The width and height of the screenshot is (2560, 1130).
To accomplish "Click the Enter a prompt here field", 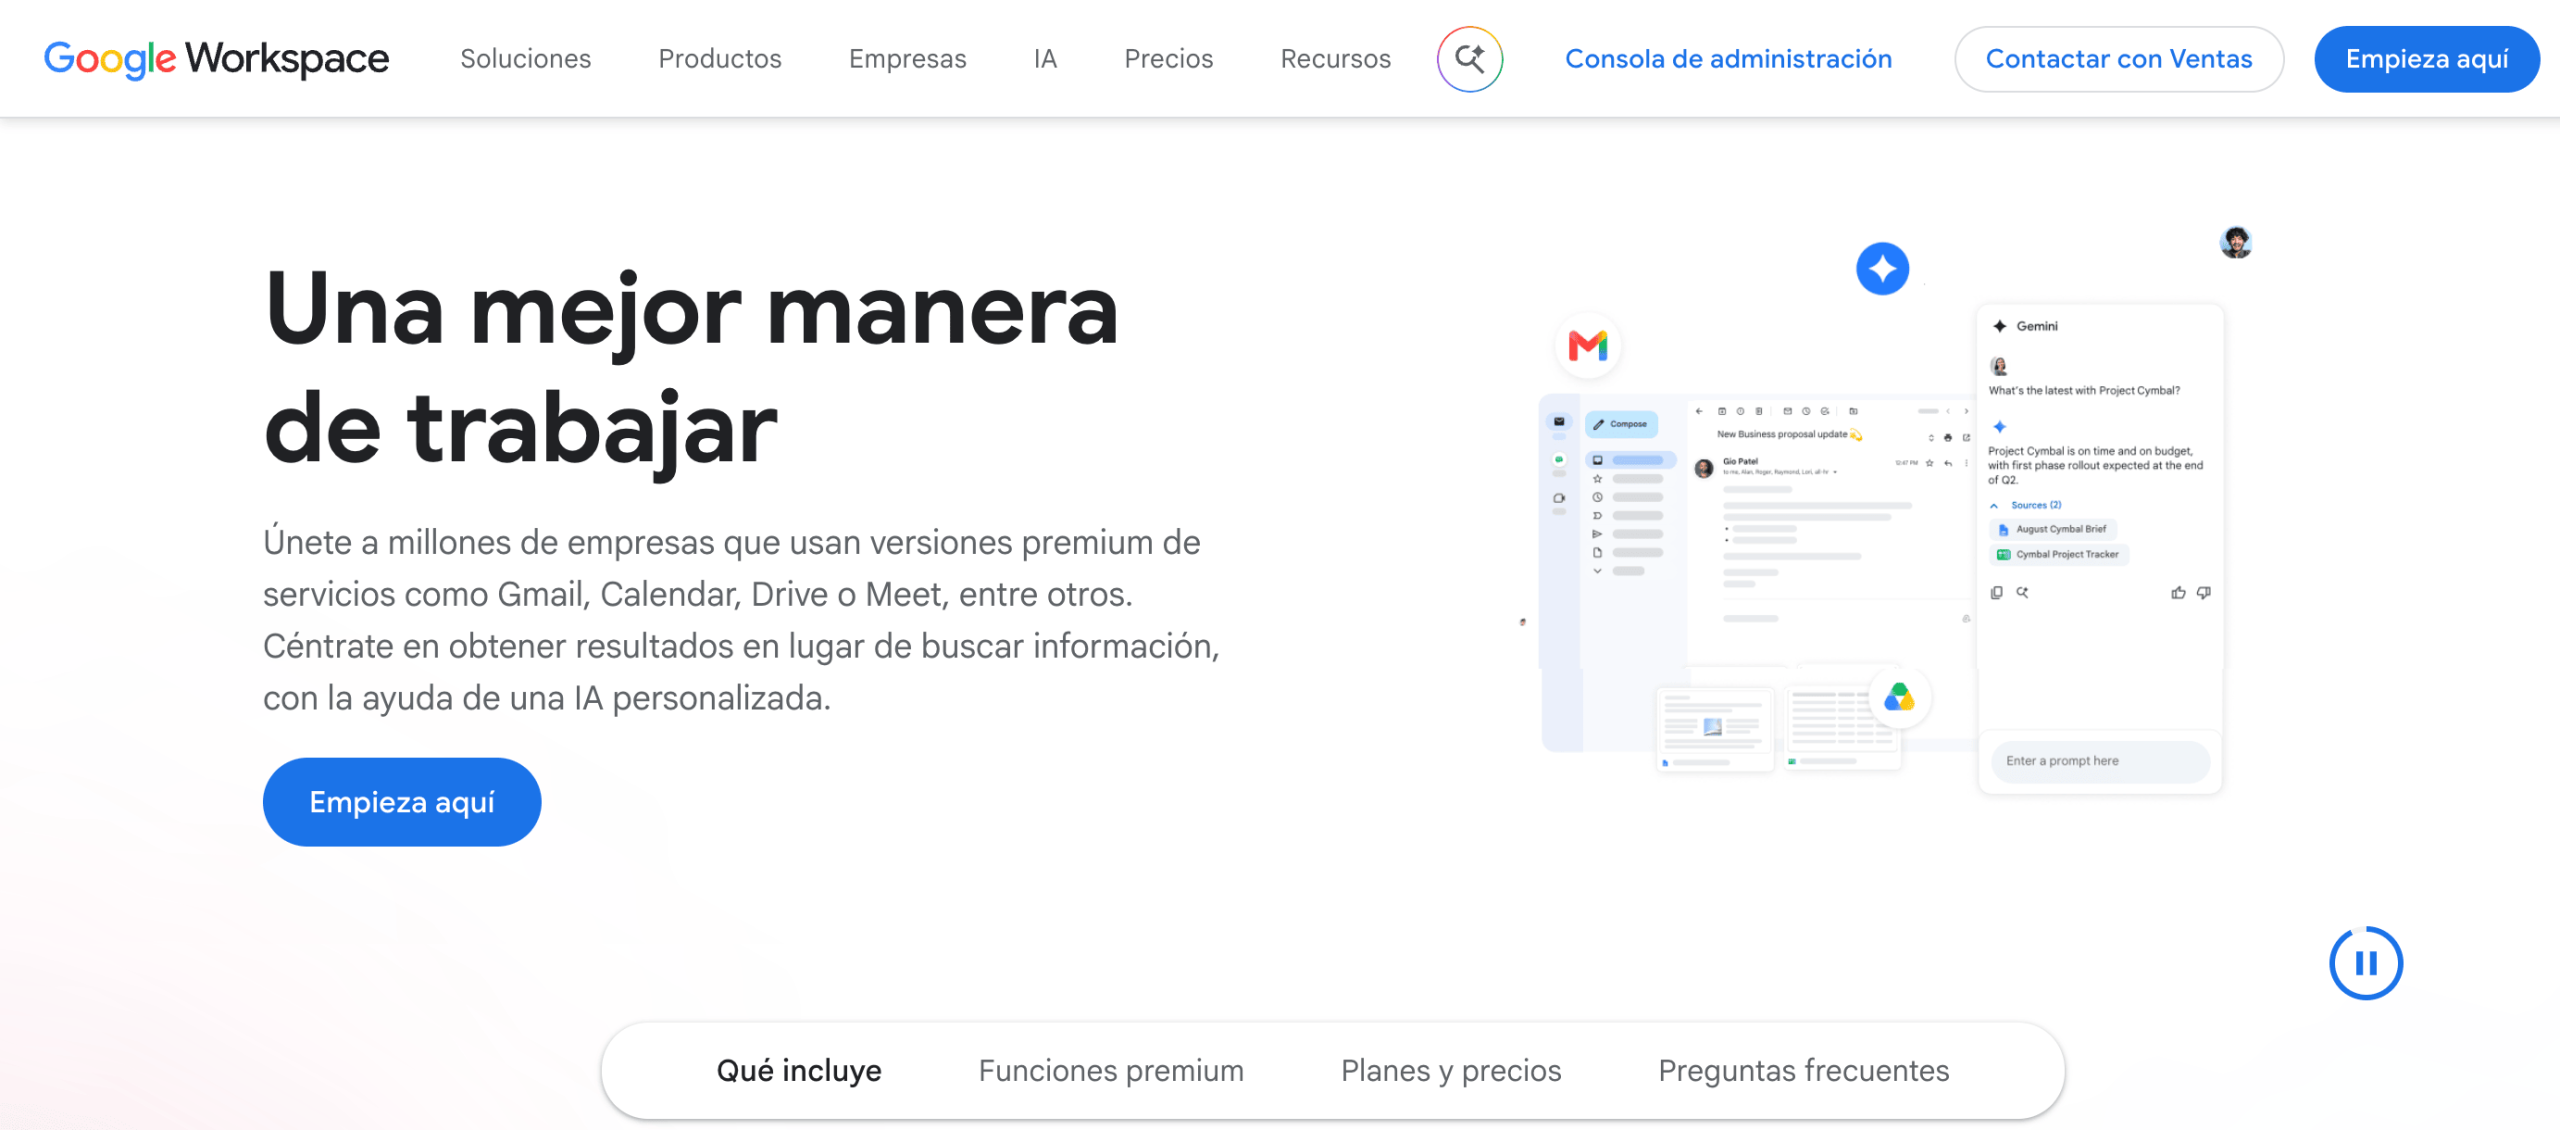I will click(x=2100, y=761).
